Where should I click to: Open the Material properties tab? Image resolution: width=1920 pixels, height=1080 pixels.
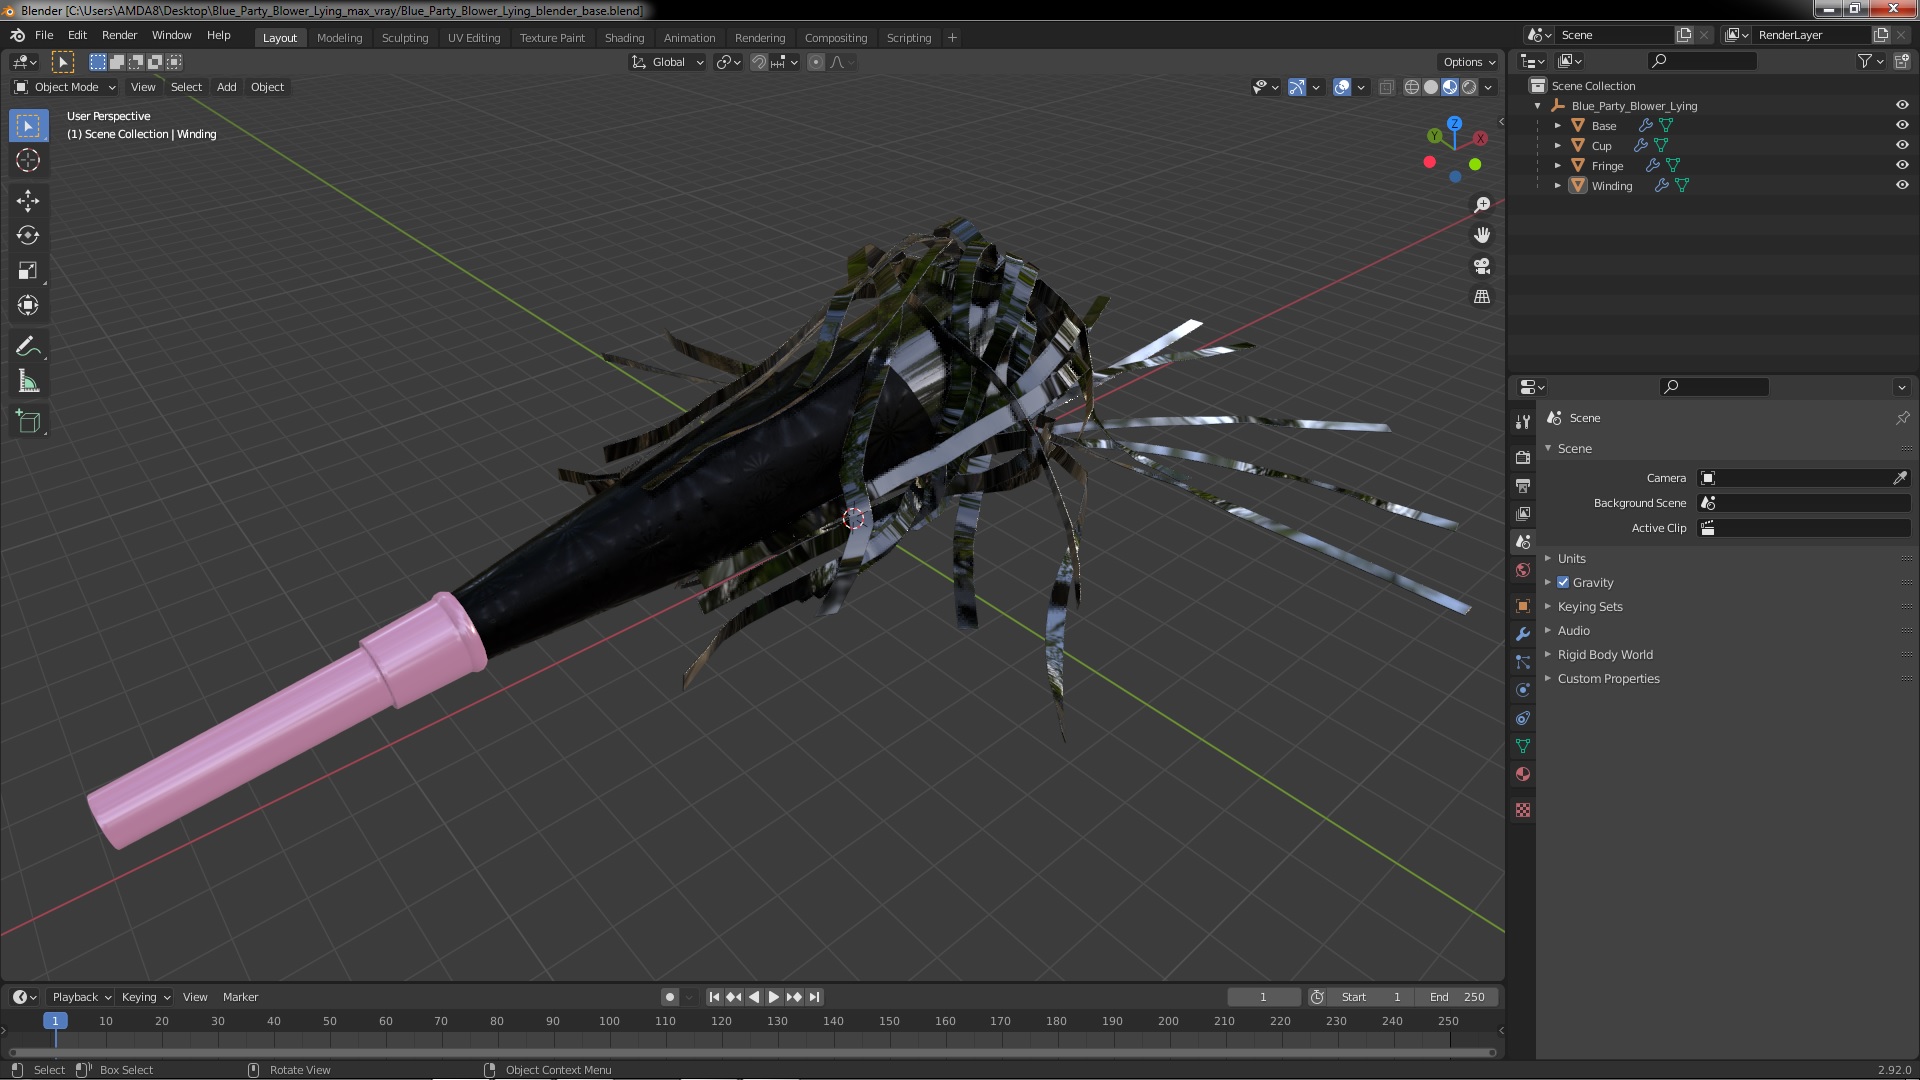pyautogui.click(x=1523, y=774)
